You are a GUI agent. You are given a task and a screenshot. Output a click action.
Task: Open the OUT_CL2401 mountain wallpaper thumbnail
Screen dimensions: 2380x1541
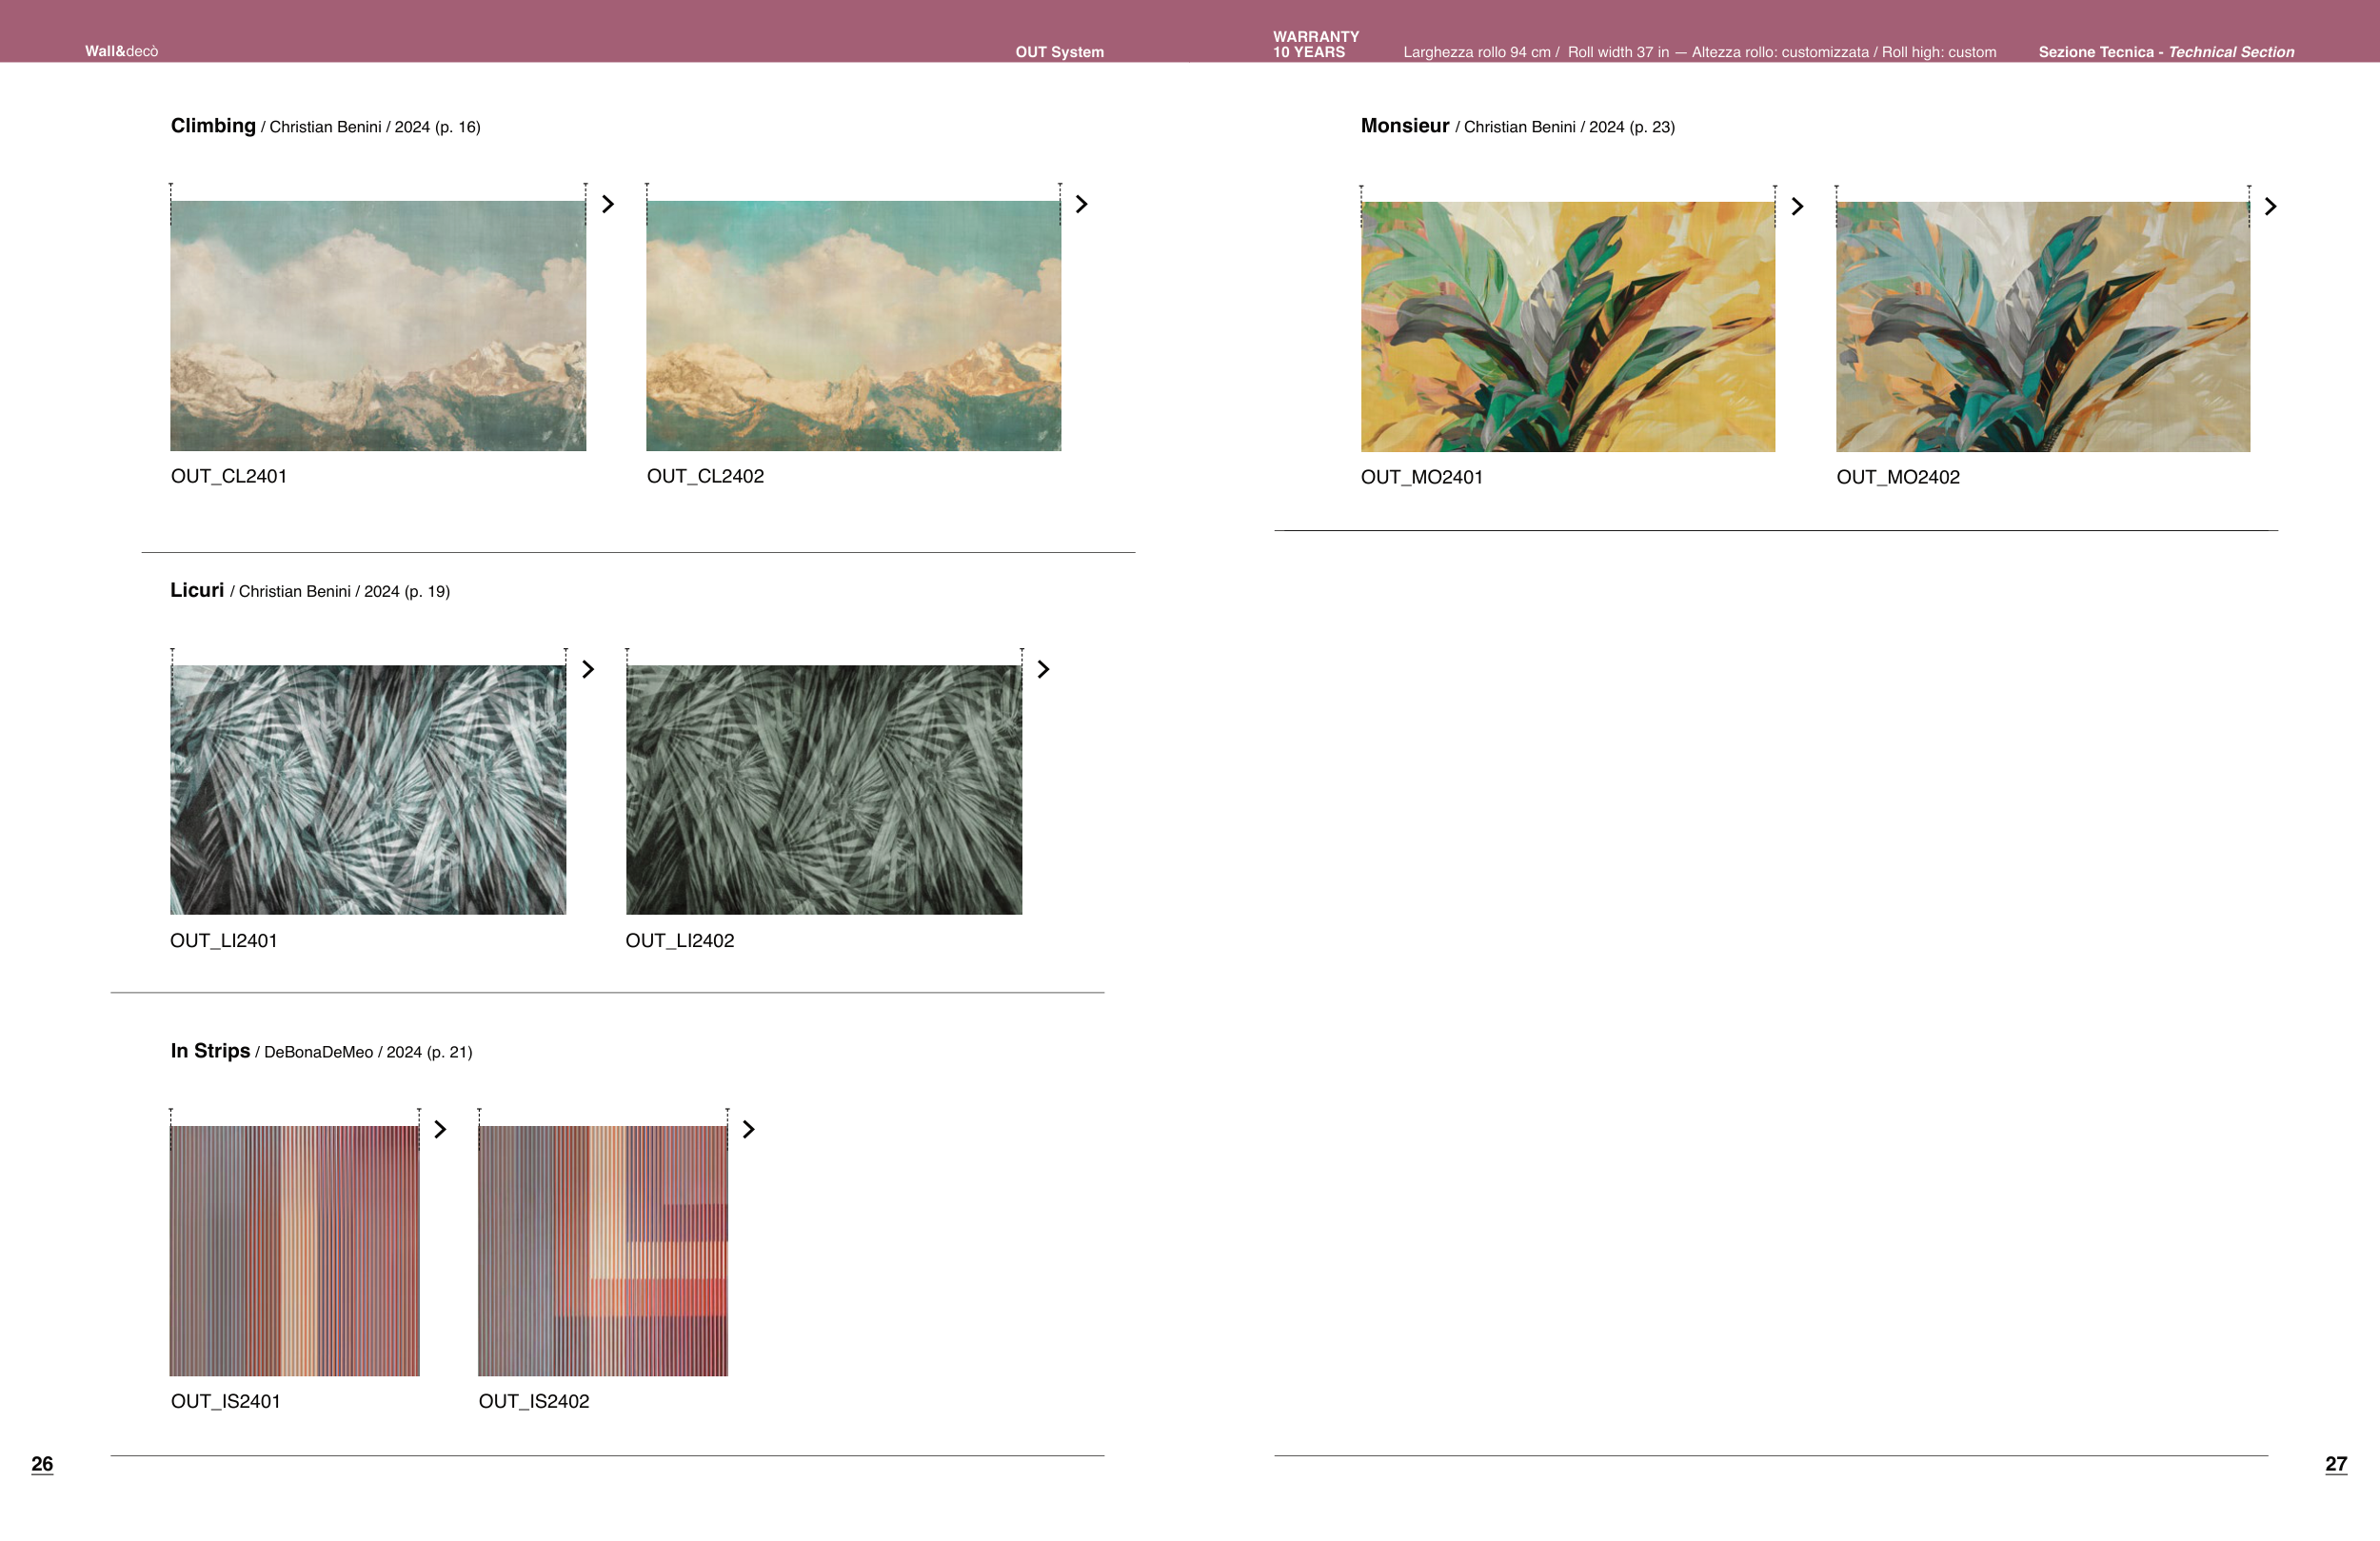[378, 325]
